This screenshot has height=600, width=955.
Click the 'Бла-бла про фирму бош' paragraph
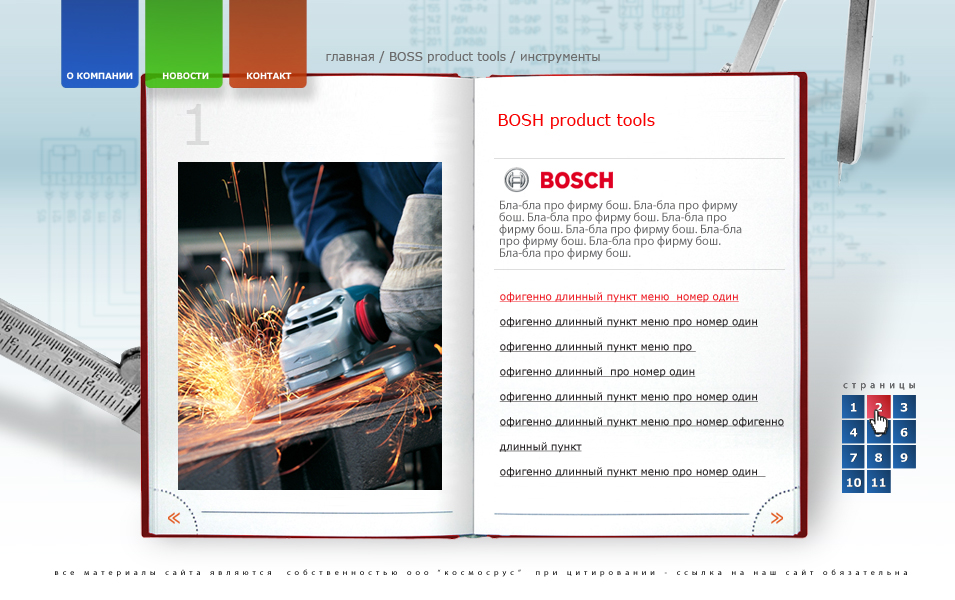click(620, 229)
